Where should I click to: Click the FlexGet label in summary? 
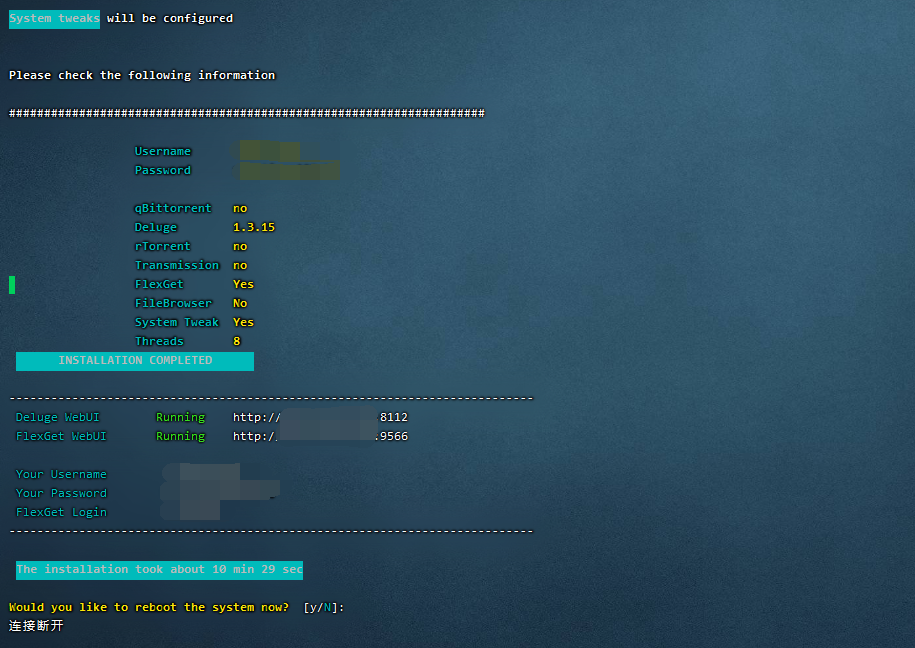click(159, 284)
